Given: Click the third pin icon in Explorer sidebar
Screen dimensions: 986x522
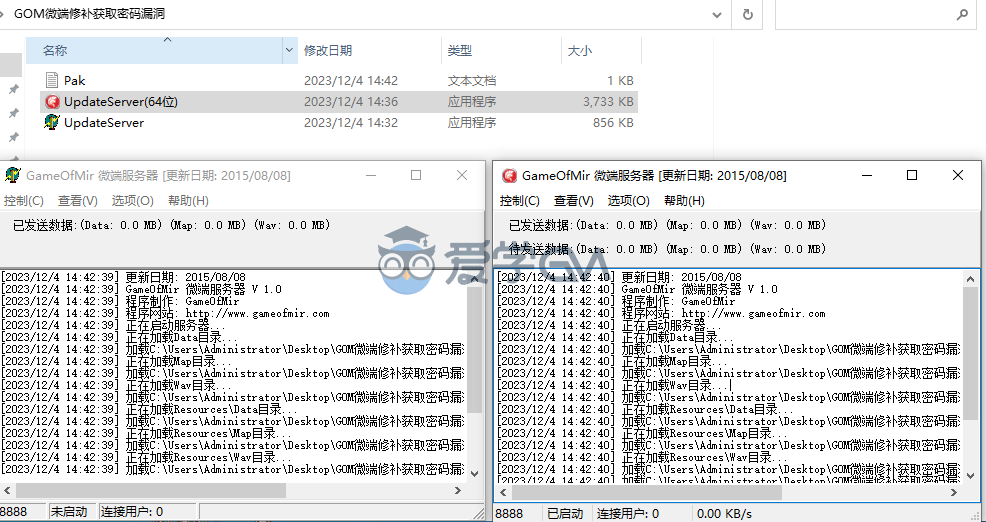Looking at the screenshot, I should click(x=13, y=137).
